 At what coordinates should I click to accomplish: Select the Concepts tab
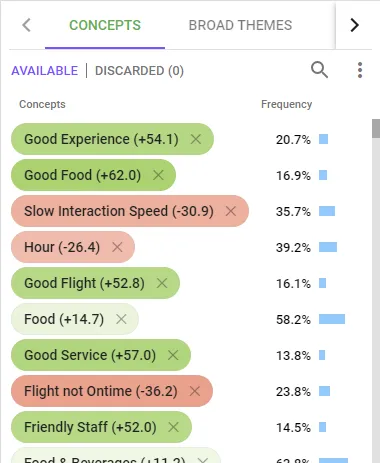[105, 25]
